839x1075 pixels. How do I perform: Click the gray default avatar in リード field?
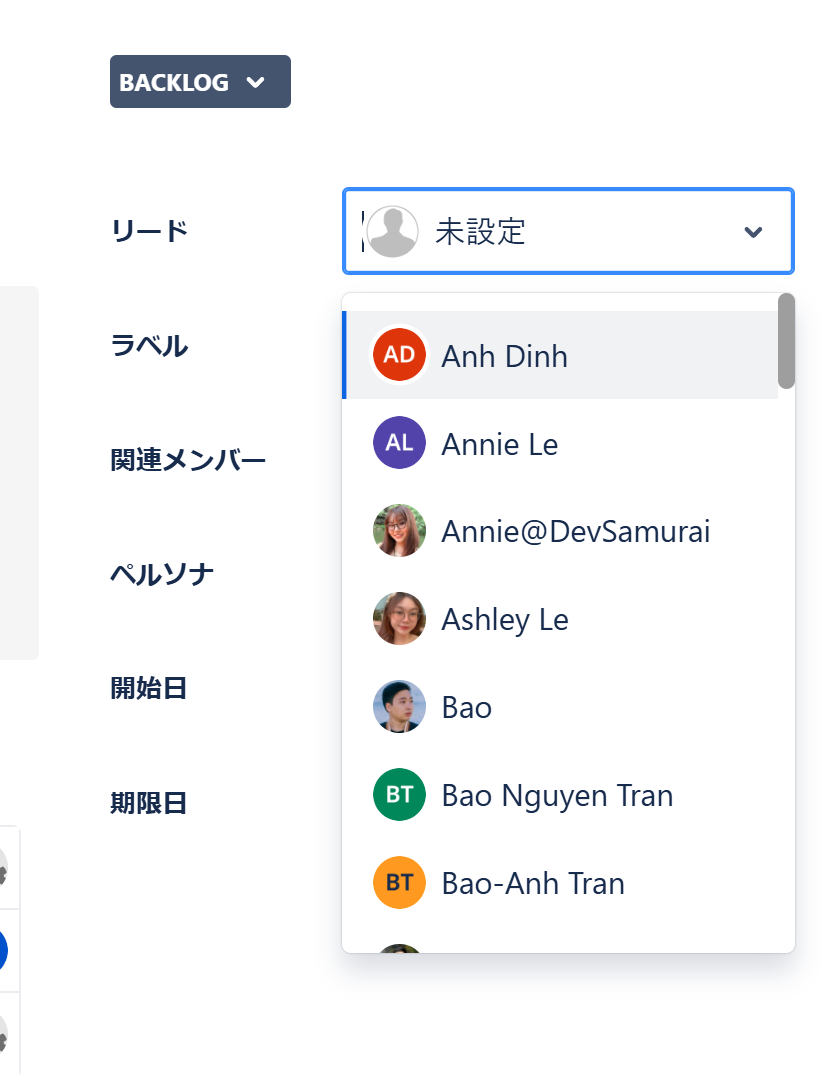[392, 232]
